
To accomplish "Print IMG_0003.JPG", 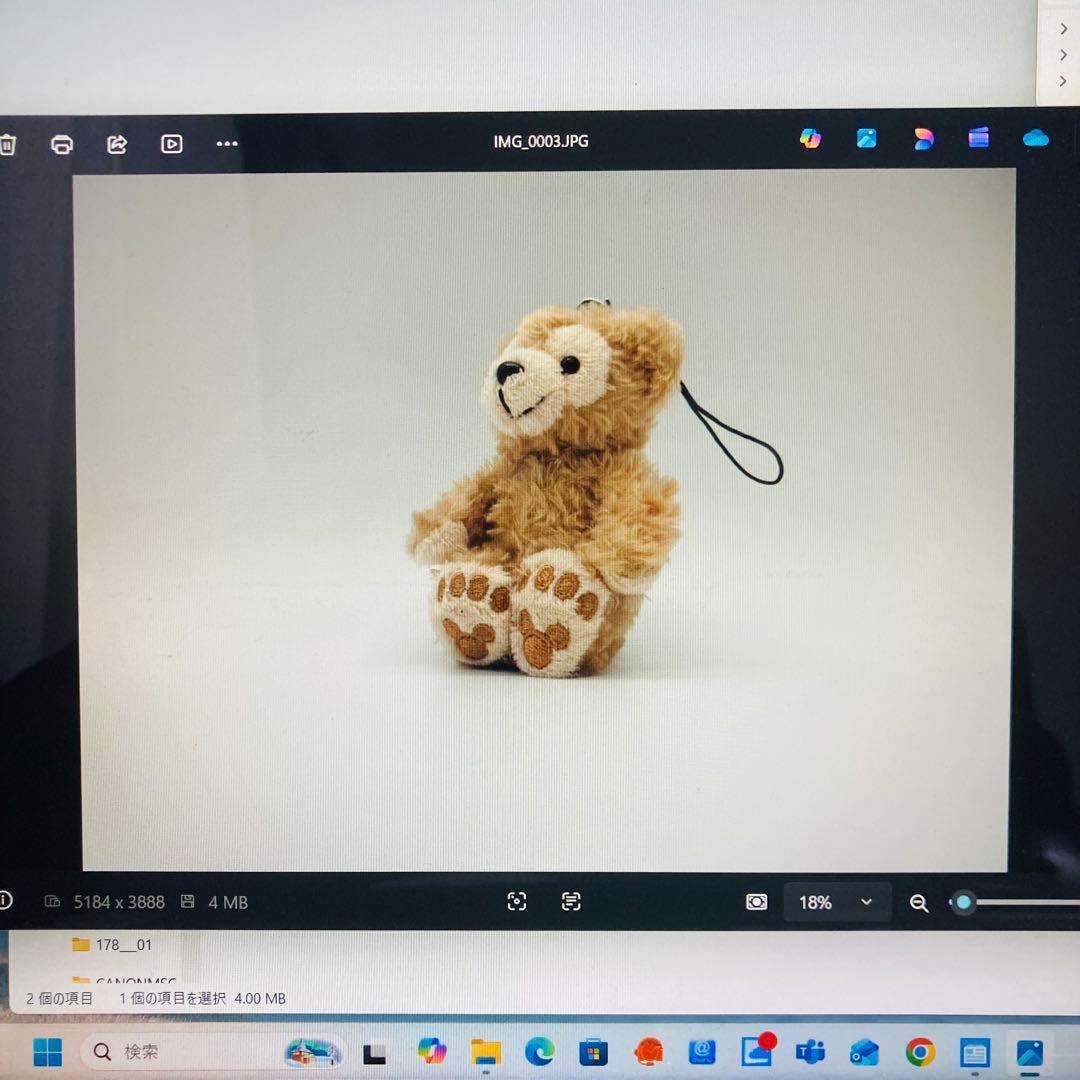I will click(61, 144).
